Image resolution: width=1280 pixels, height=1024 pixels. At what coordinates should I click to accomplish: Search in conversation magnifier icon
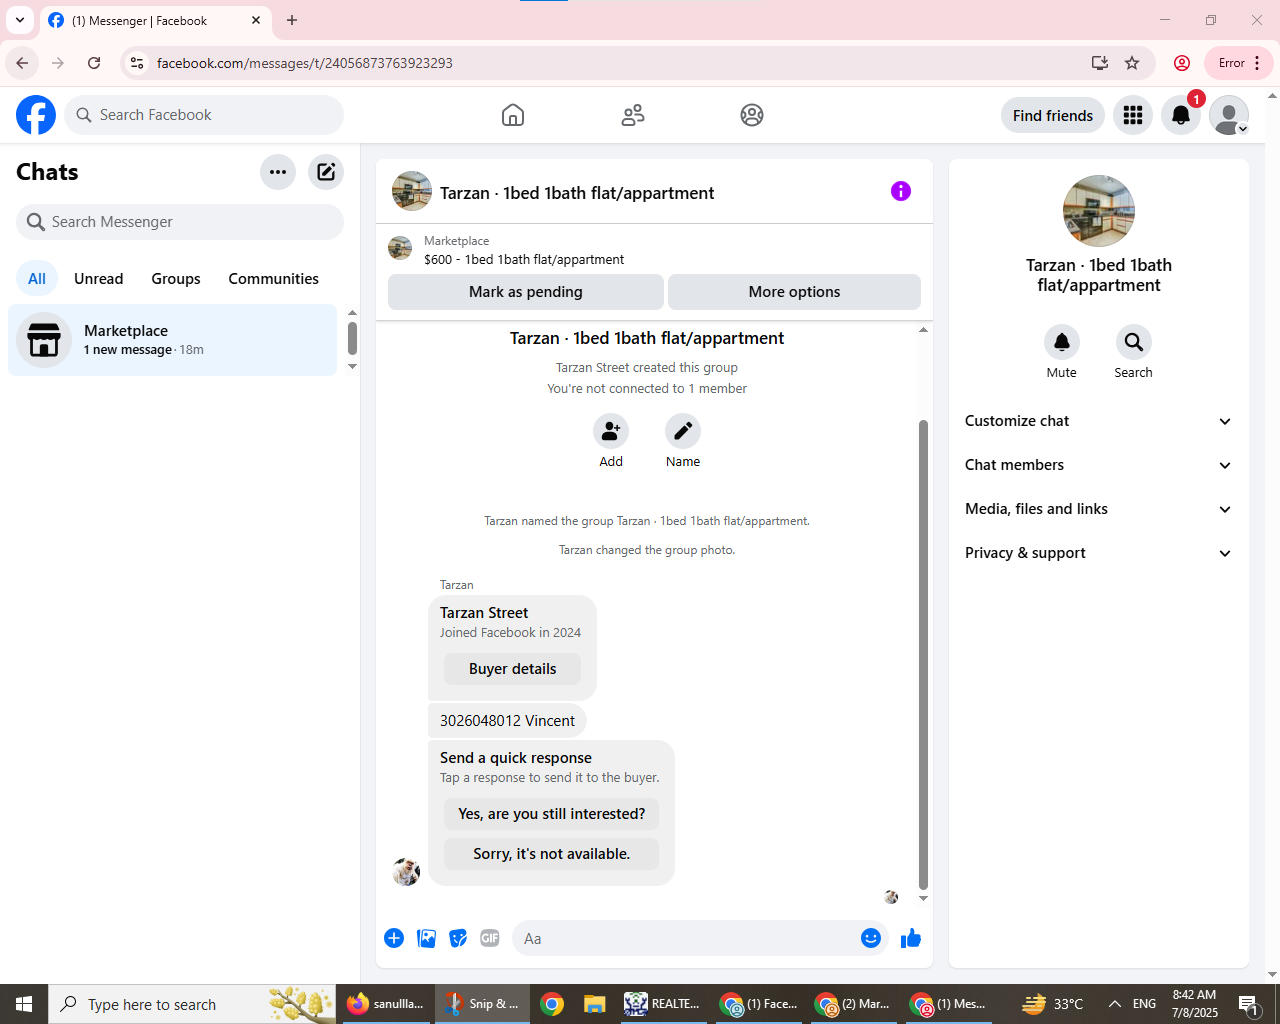pos(1134,342)
